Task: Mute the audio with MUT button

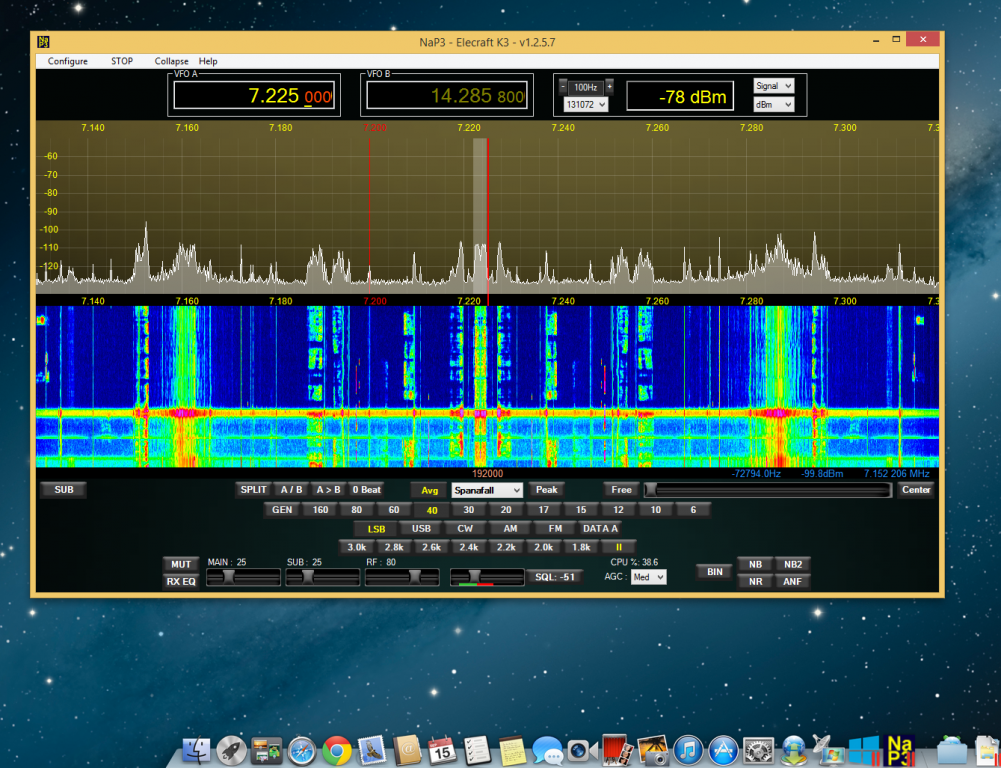Action: click(180, 564)
